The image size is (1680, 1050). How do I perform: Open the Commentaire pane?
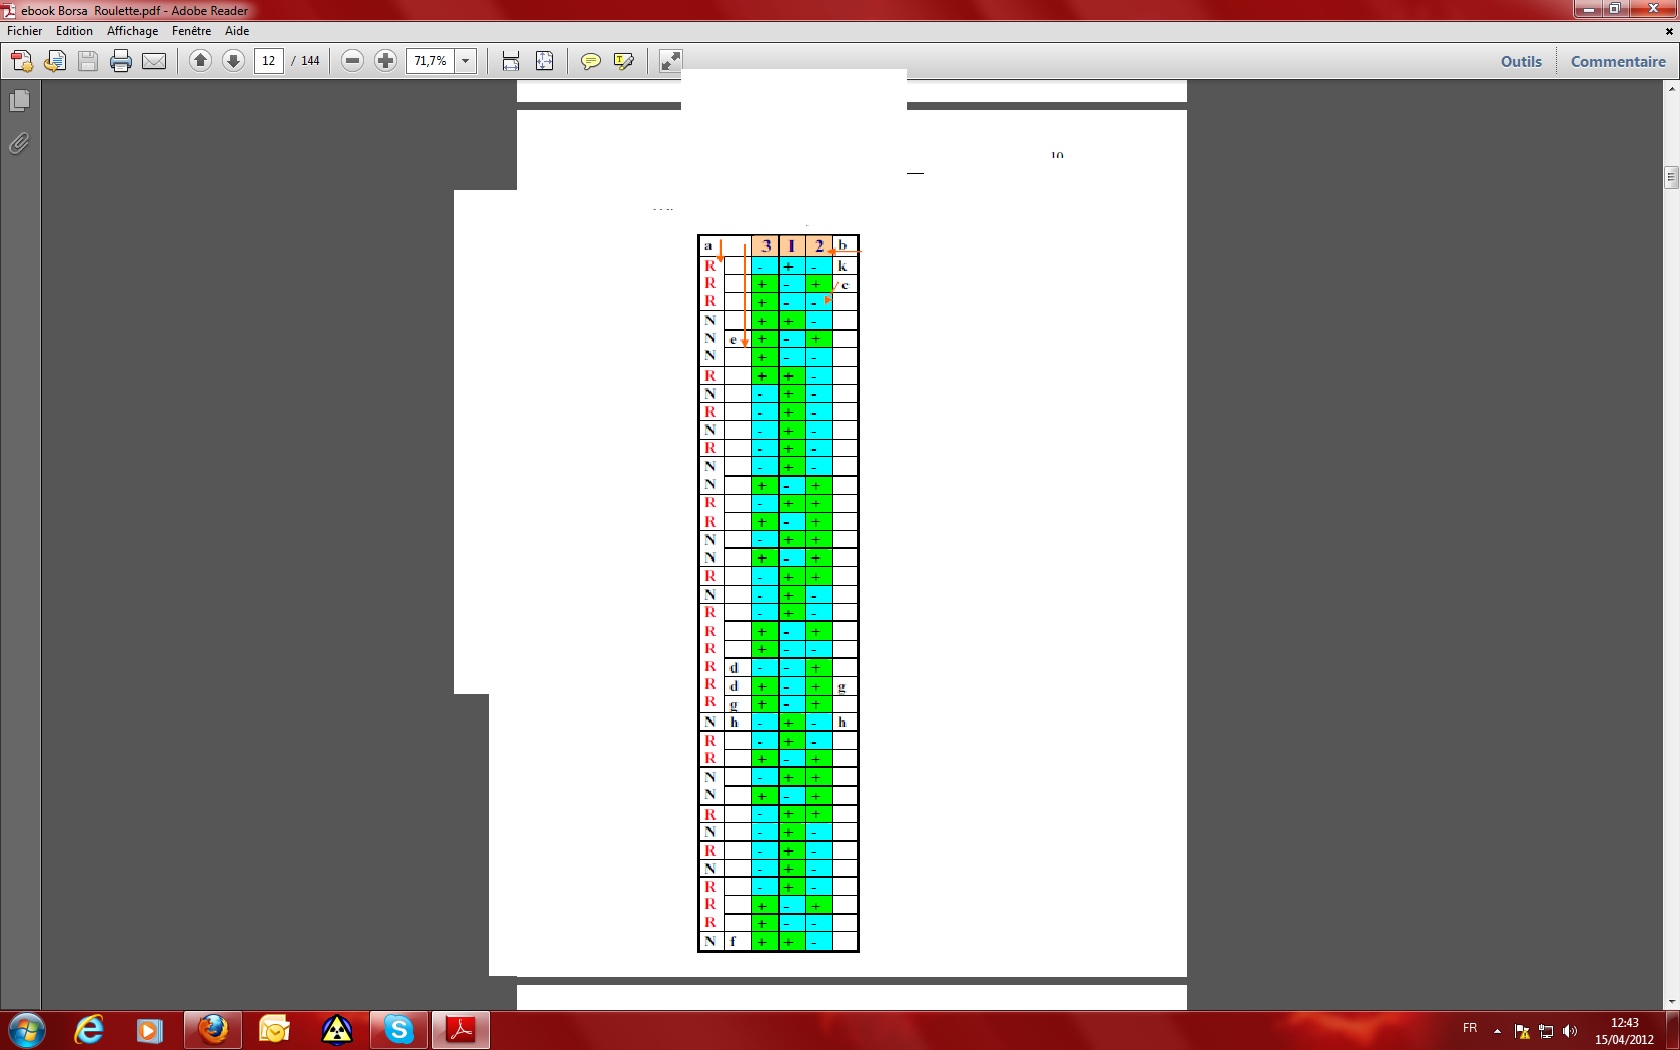1617,61
